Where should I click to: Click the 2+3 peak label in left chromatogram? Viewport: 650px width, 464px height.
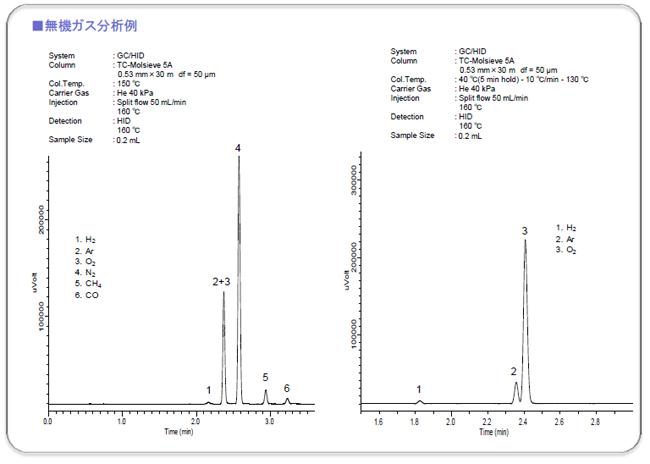tap(221, 282)
